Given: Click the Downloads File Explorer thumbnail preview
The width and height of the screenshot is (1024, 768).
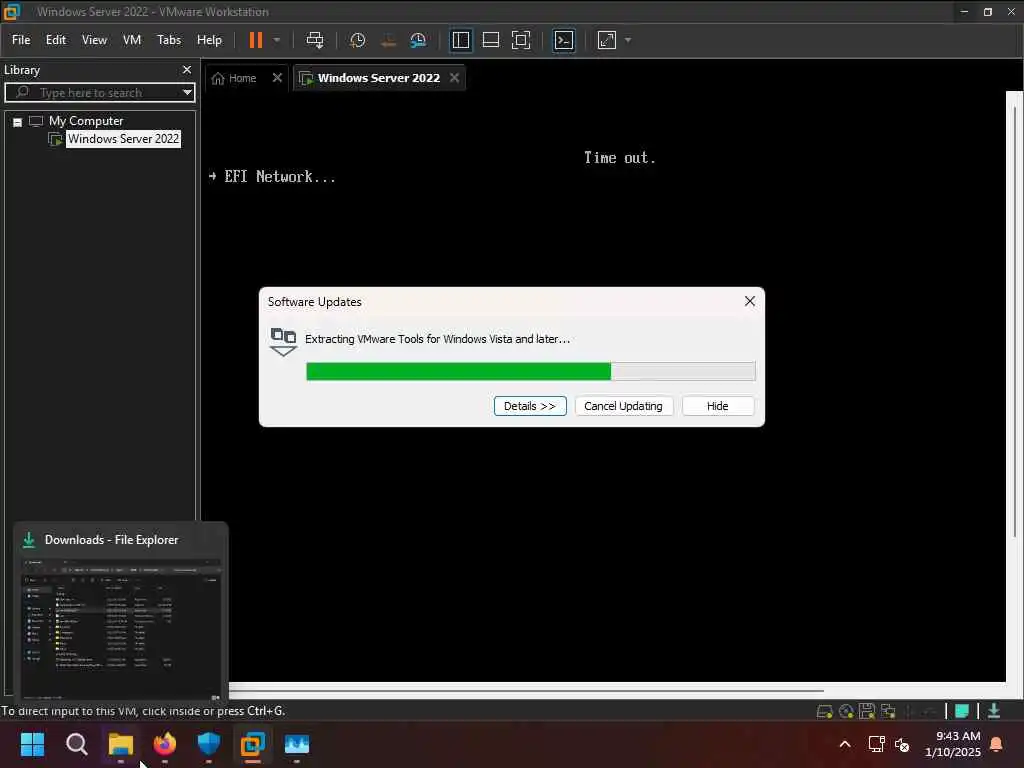Looking at the screenshot, I should (121, 628).
